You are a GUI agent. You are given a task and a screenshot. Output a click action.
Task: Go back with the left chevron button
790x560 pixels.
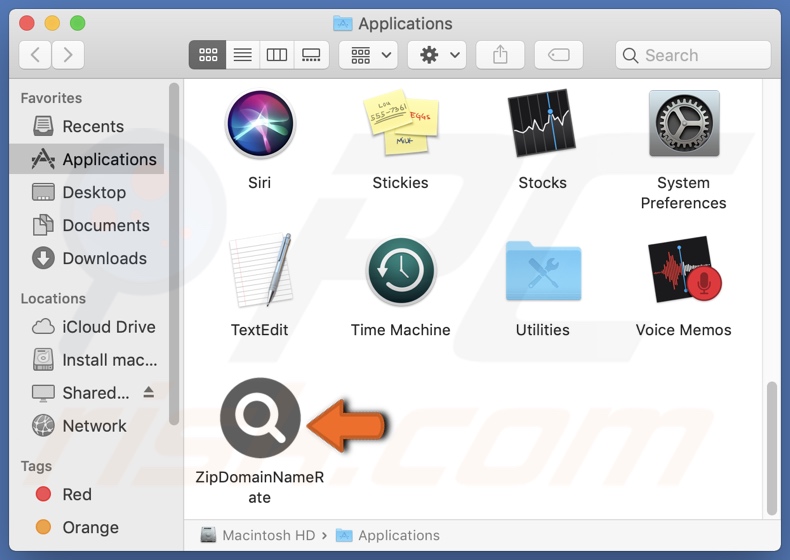(x=35, y=54)
